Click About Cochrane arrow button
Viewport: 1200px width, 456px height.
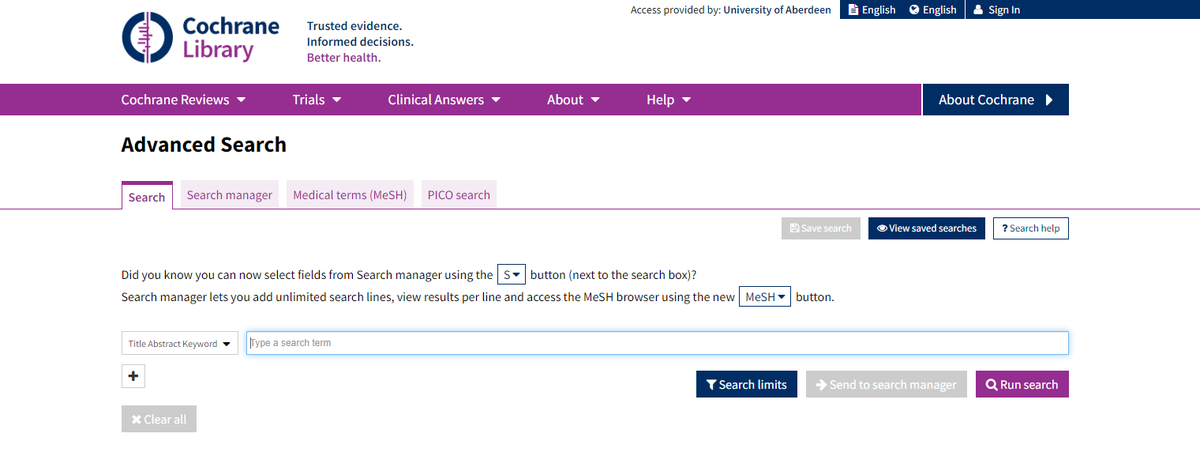coord(995,100)
